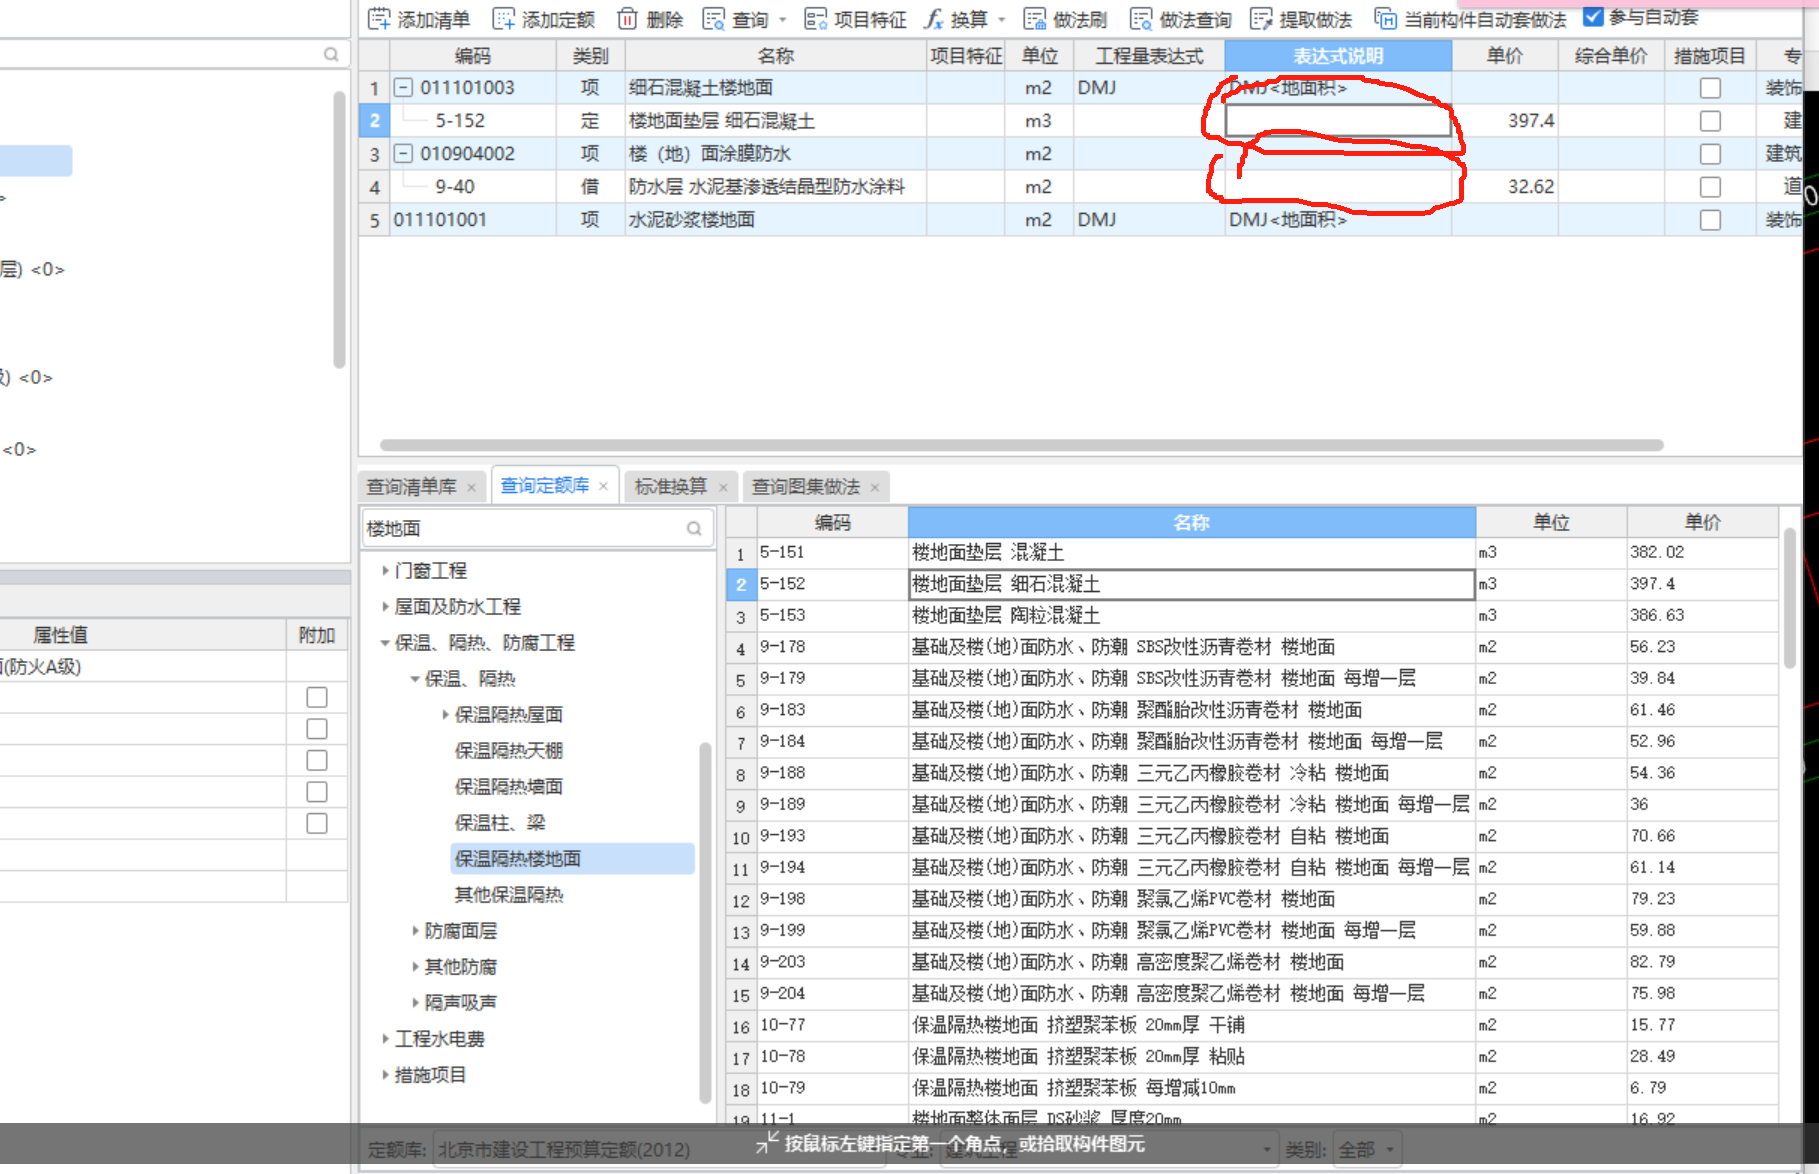Expand the 保温隔热屋面 node

pos(445,715)
